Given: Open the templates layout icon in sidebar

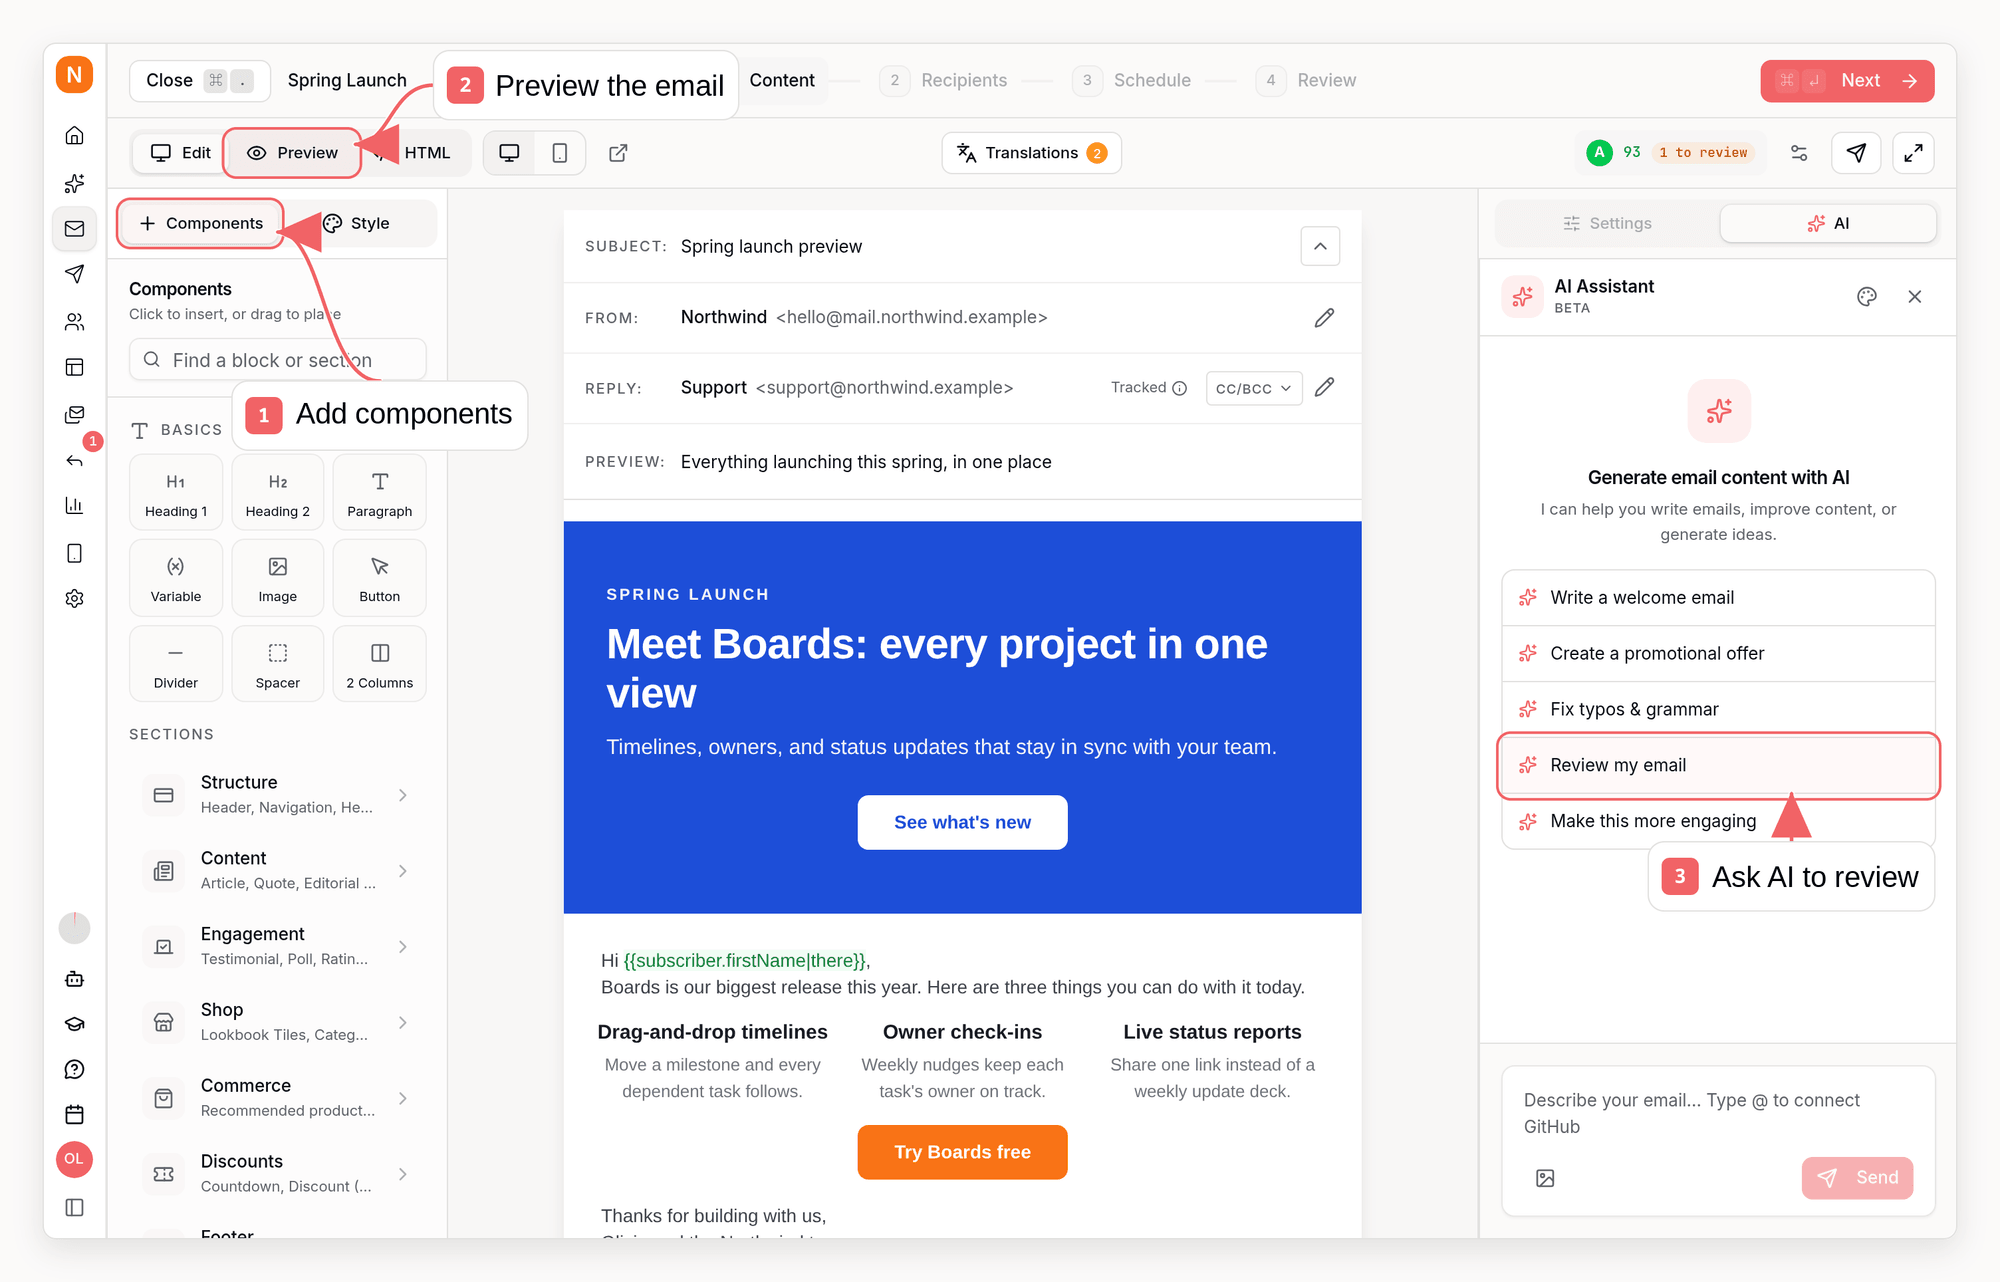Looking at the screenshot, I should coord(75,367).
